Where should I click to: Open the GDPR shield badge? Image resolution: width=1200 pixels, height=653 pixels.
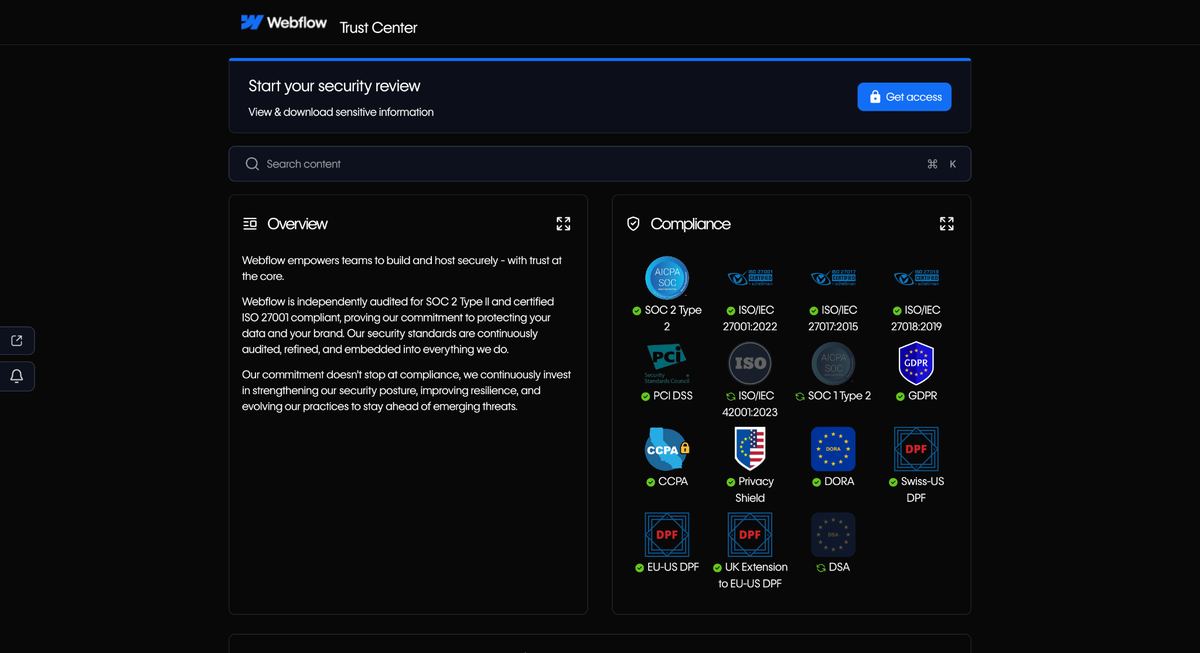coord(916,364)
